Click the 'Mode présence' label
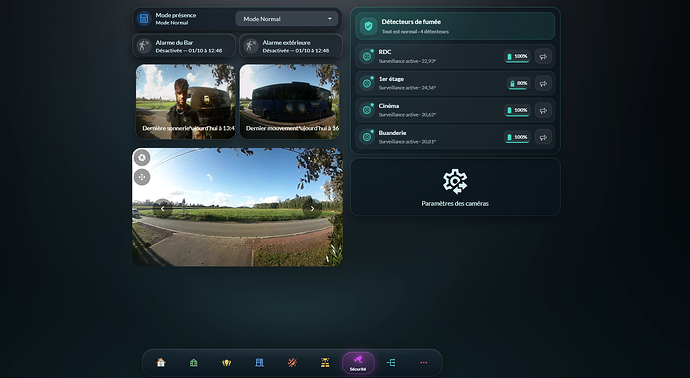The height and width of the screenshot is (378, 690). click(x=176, y=15)
